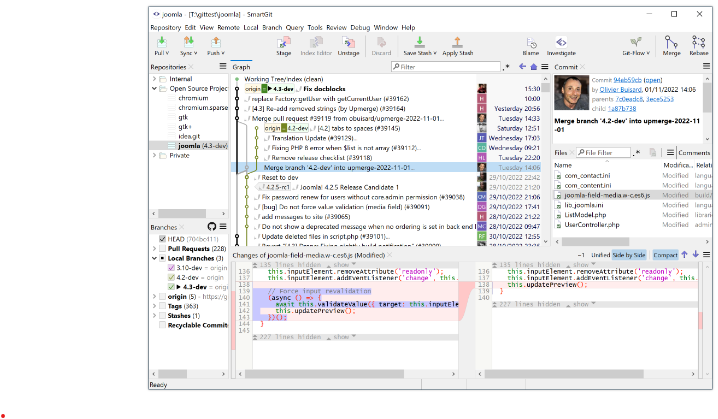Collapse the Open Source Projects group

(154, 88)
